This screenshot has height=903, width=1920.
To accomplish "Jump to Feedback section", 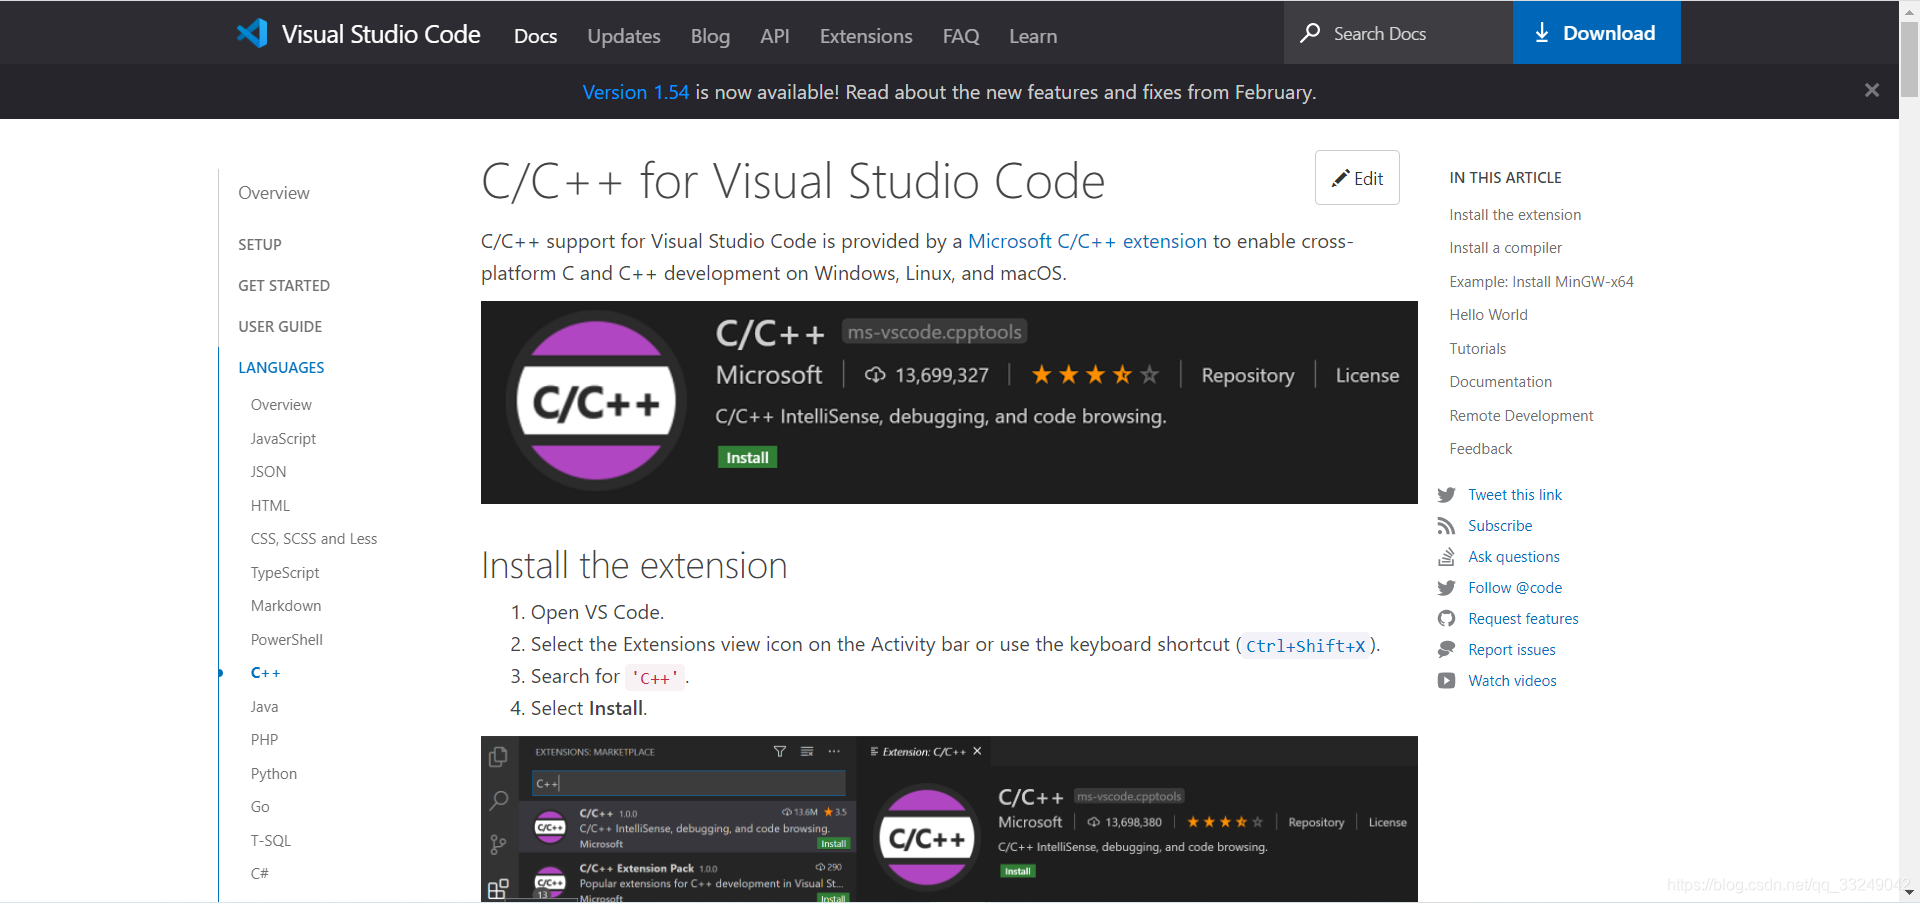I will coord(1480,449).
